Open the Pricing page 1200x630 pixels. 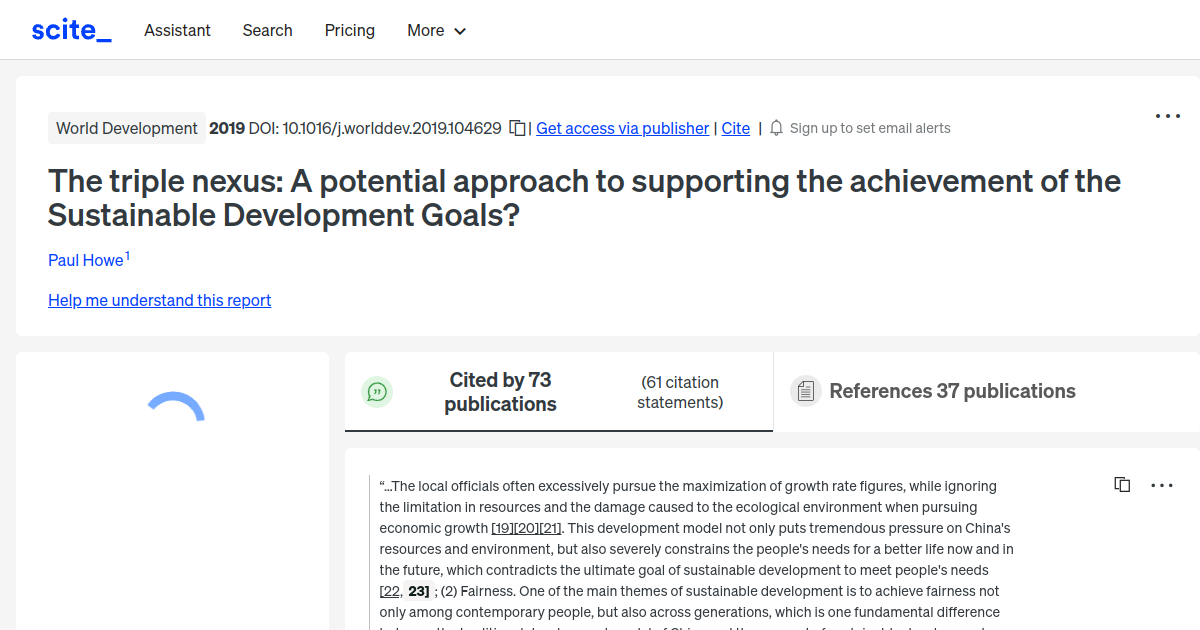(349, 30)
